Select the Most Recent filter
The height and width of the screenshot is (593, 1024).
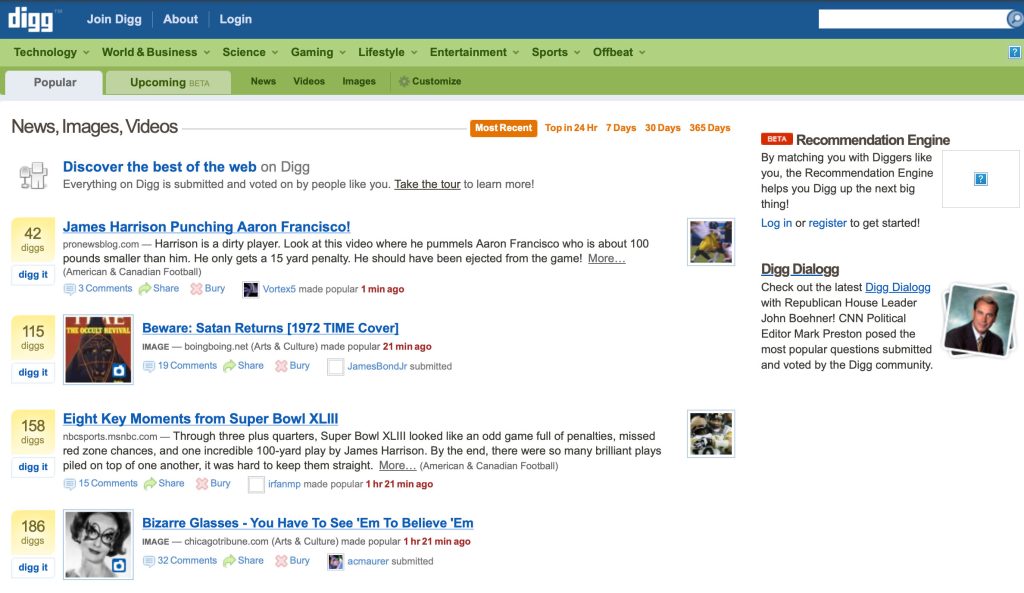pos(503,128)
